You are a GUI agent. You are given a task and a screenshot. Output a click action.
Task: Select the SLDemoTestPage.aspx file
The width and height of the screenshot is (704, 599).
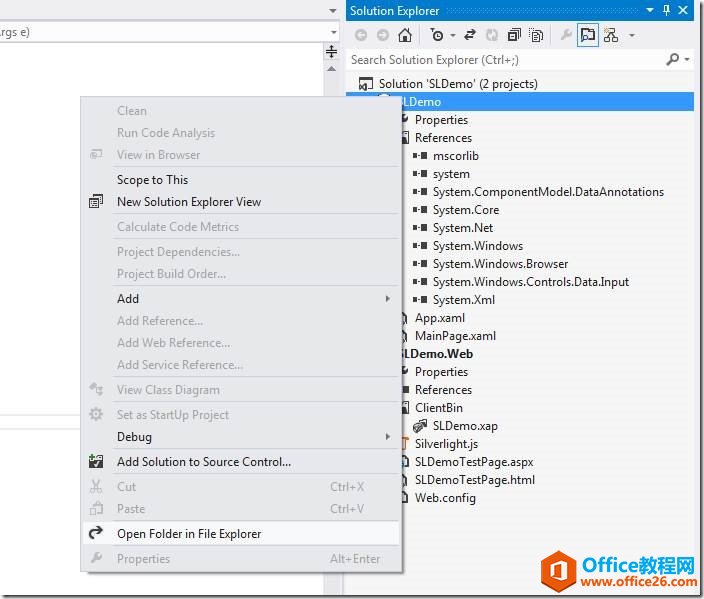click(474, 462)
